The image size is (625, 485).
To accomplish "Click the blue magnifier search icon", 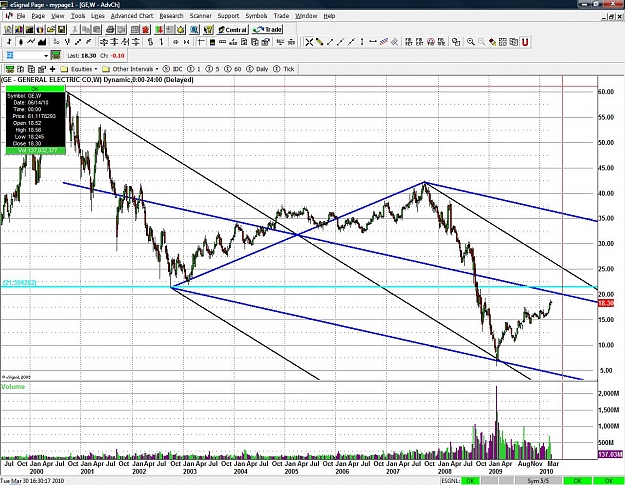I will pyautogui.click(x=194, y=30).
